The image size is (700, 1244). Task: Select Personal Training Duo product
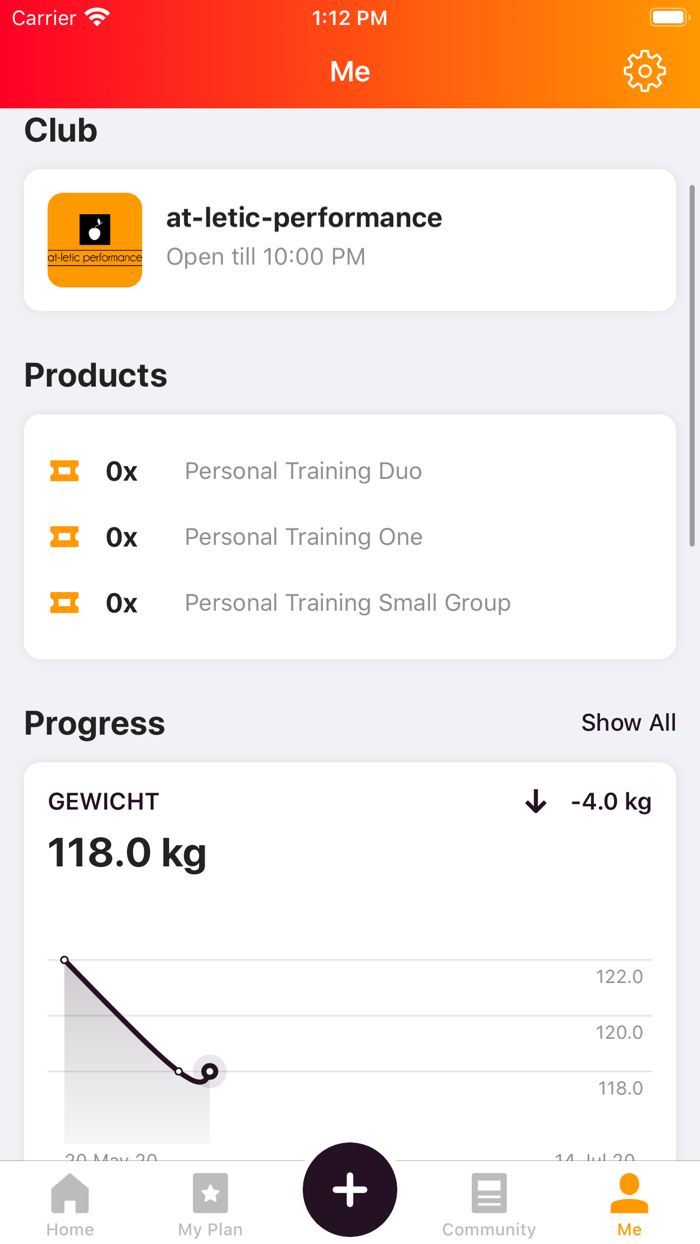coord(303,471)
